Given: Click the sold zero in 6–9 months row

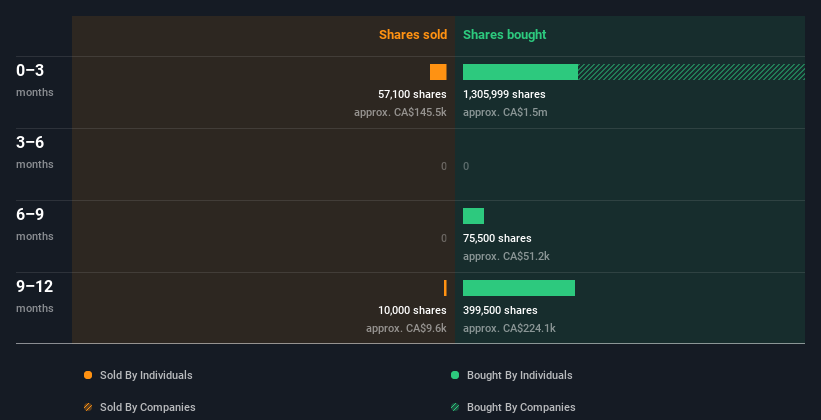Looking at the screenshot, I should 443,238.
